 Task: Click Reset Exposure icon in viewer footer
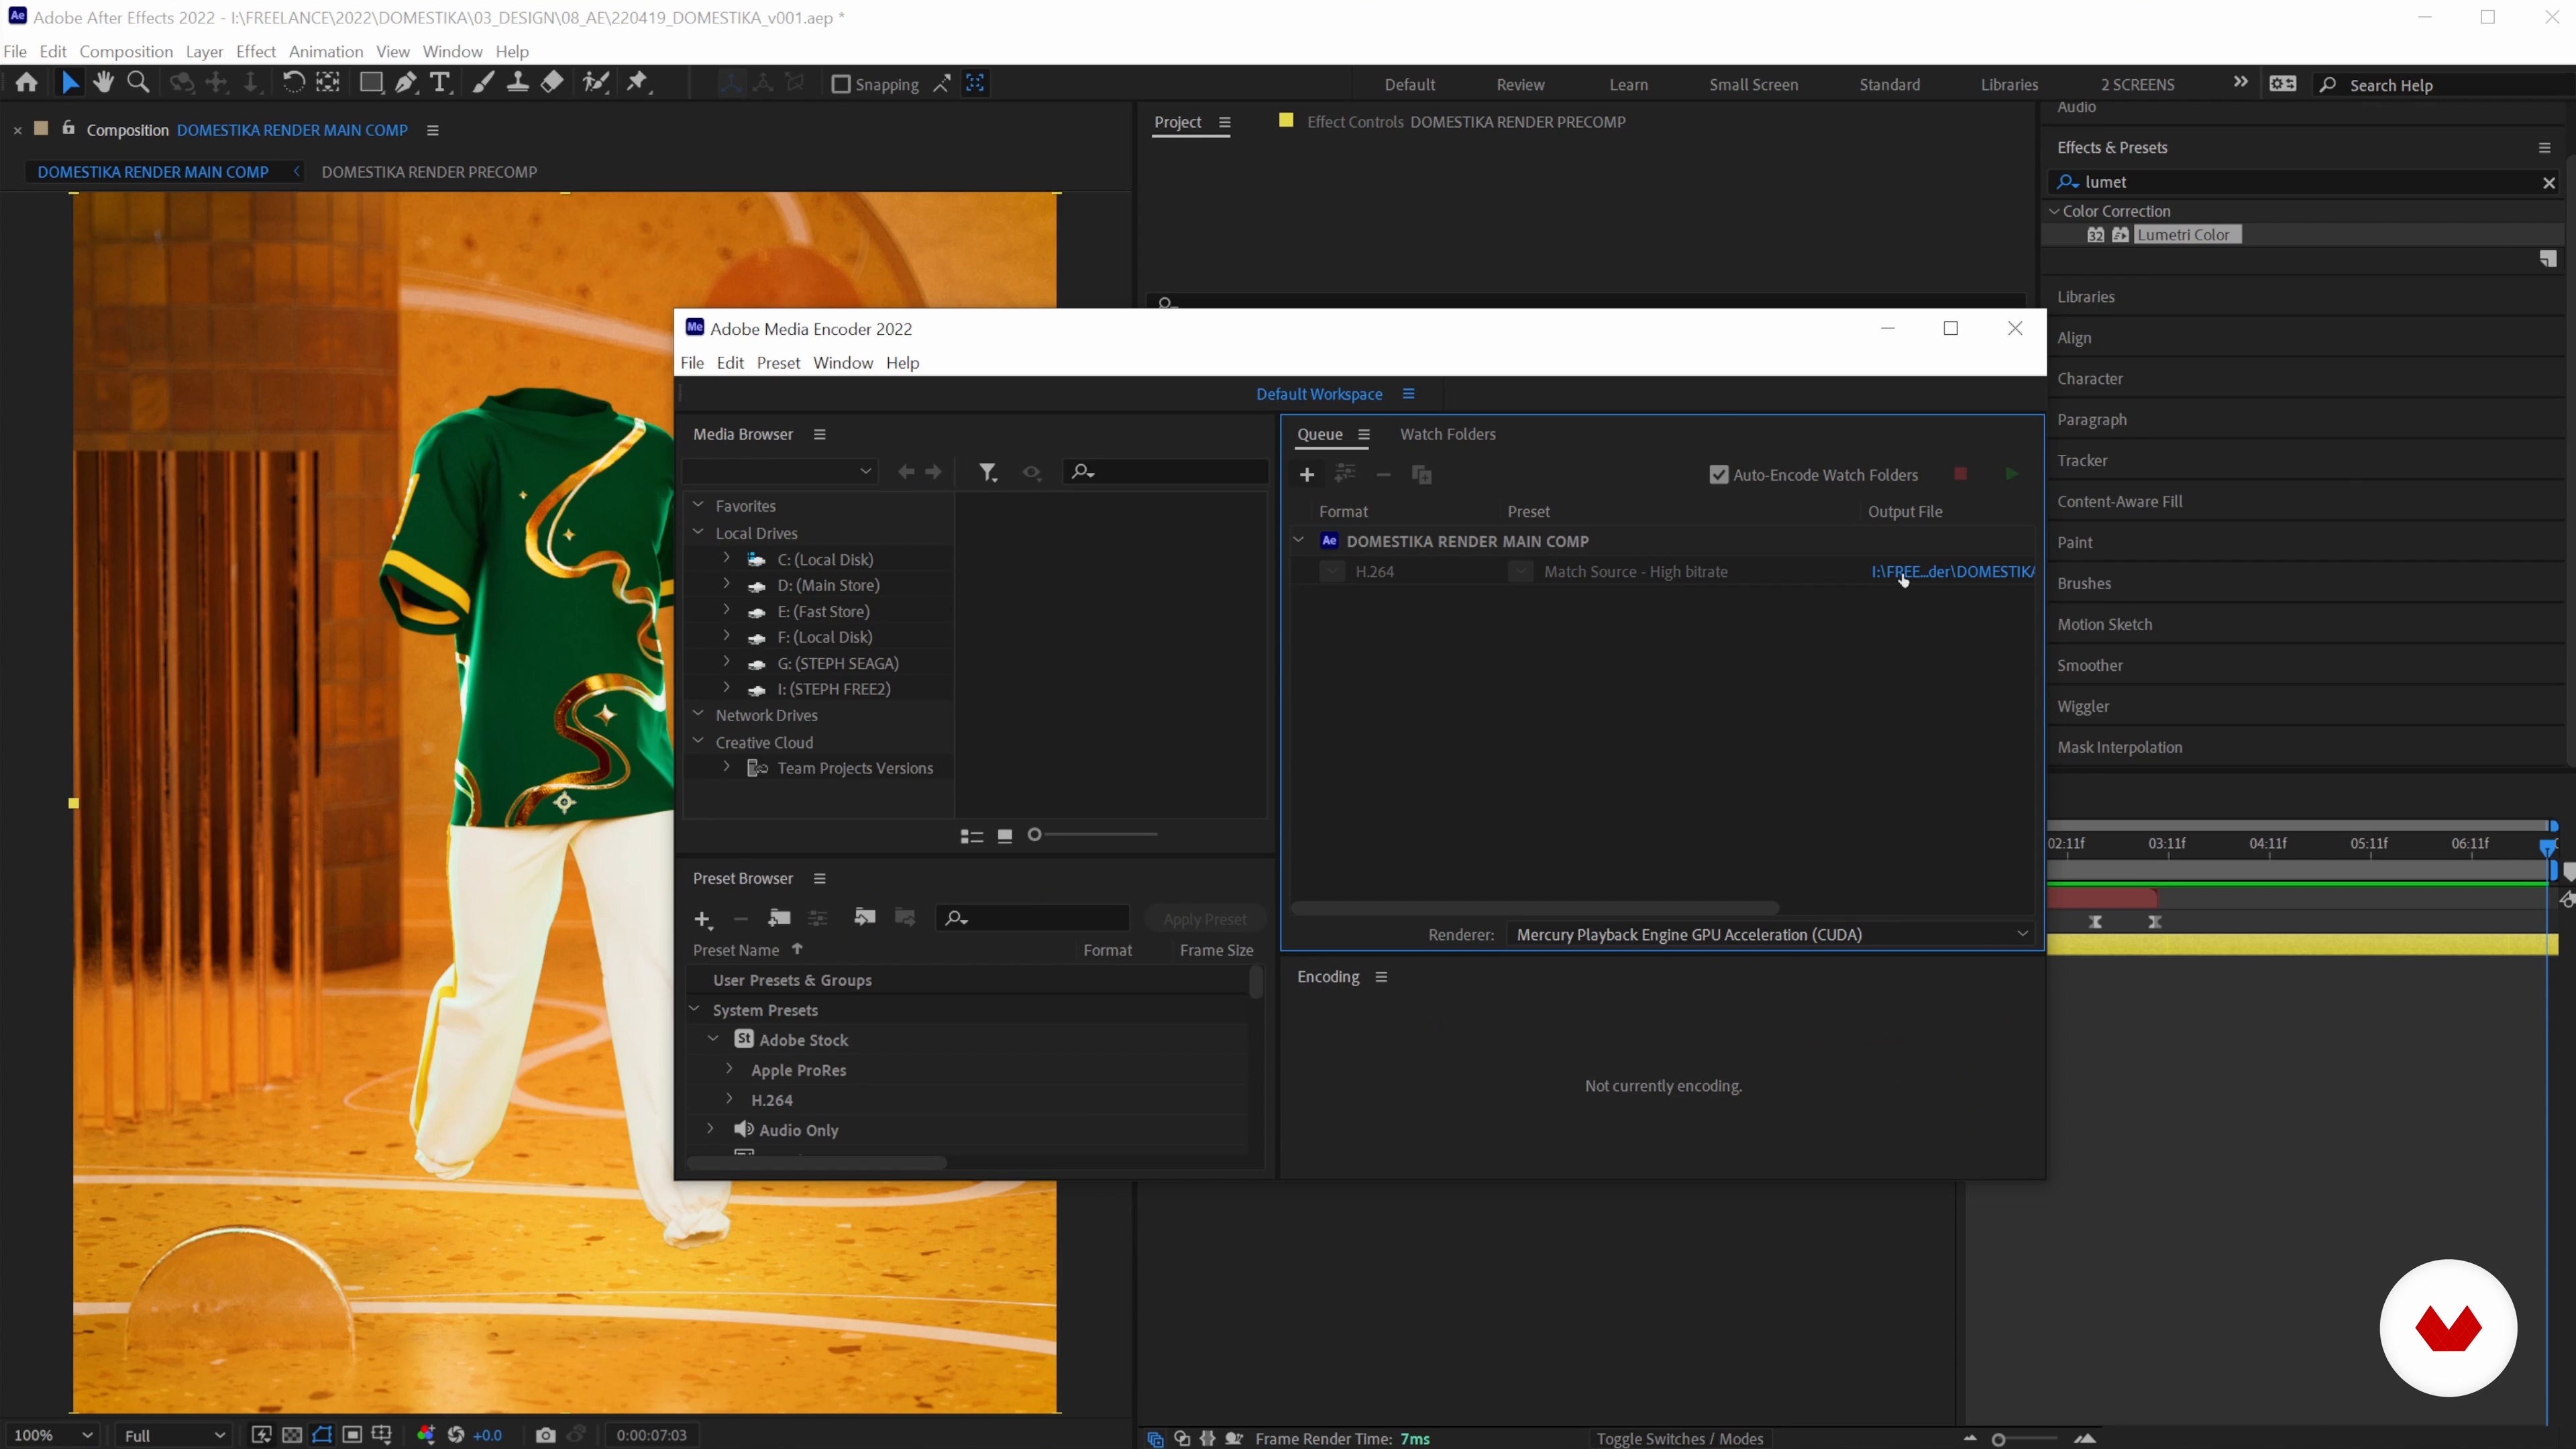(456, 1435)
